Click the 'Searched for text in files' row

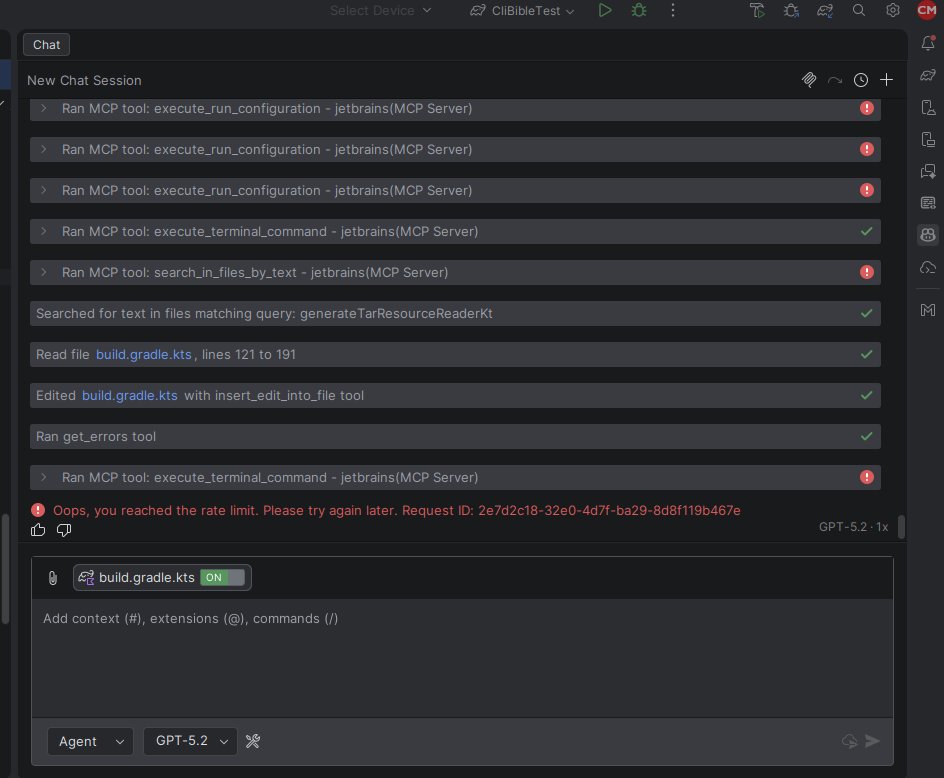coord(455,314)
